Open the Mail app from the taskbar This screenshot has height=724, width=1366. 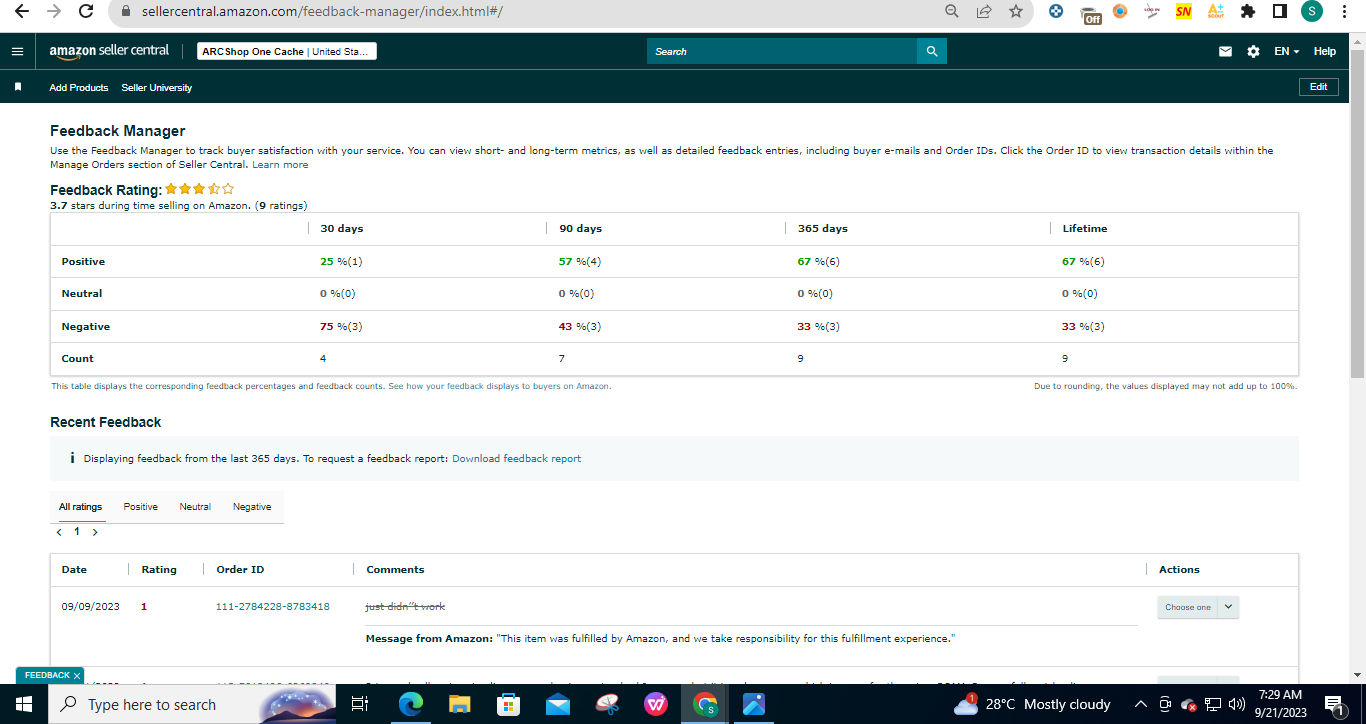[558, 705]
